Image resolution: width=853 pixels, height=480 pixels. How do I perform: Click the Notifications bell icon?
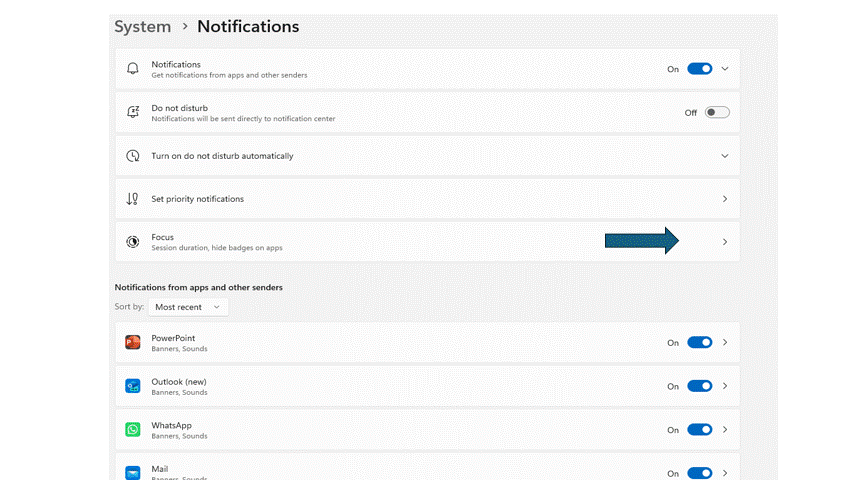pyautogui.click(x=133, y=69)
